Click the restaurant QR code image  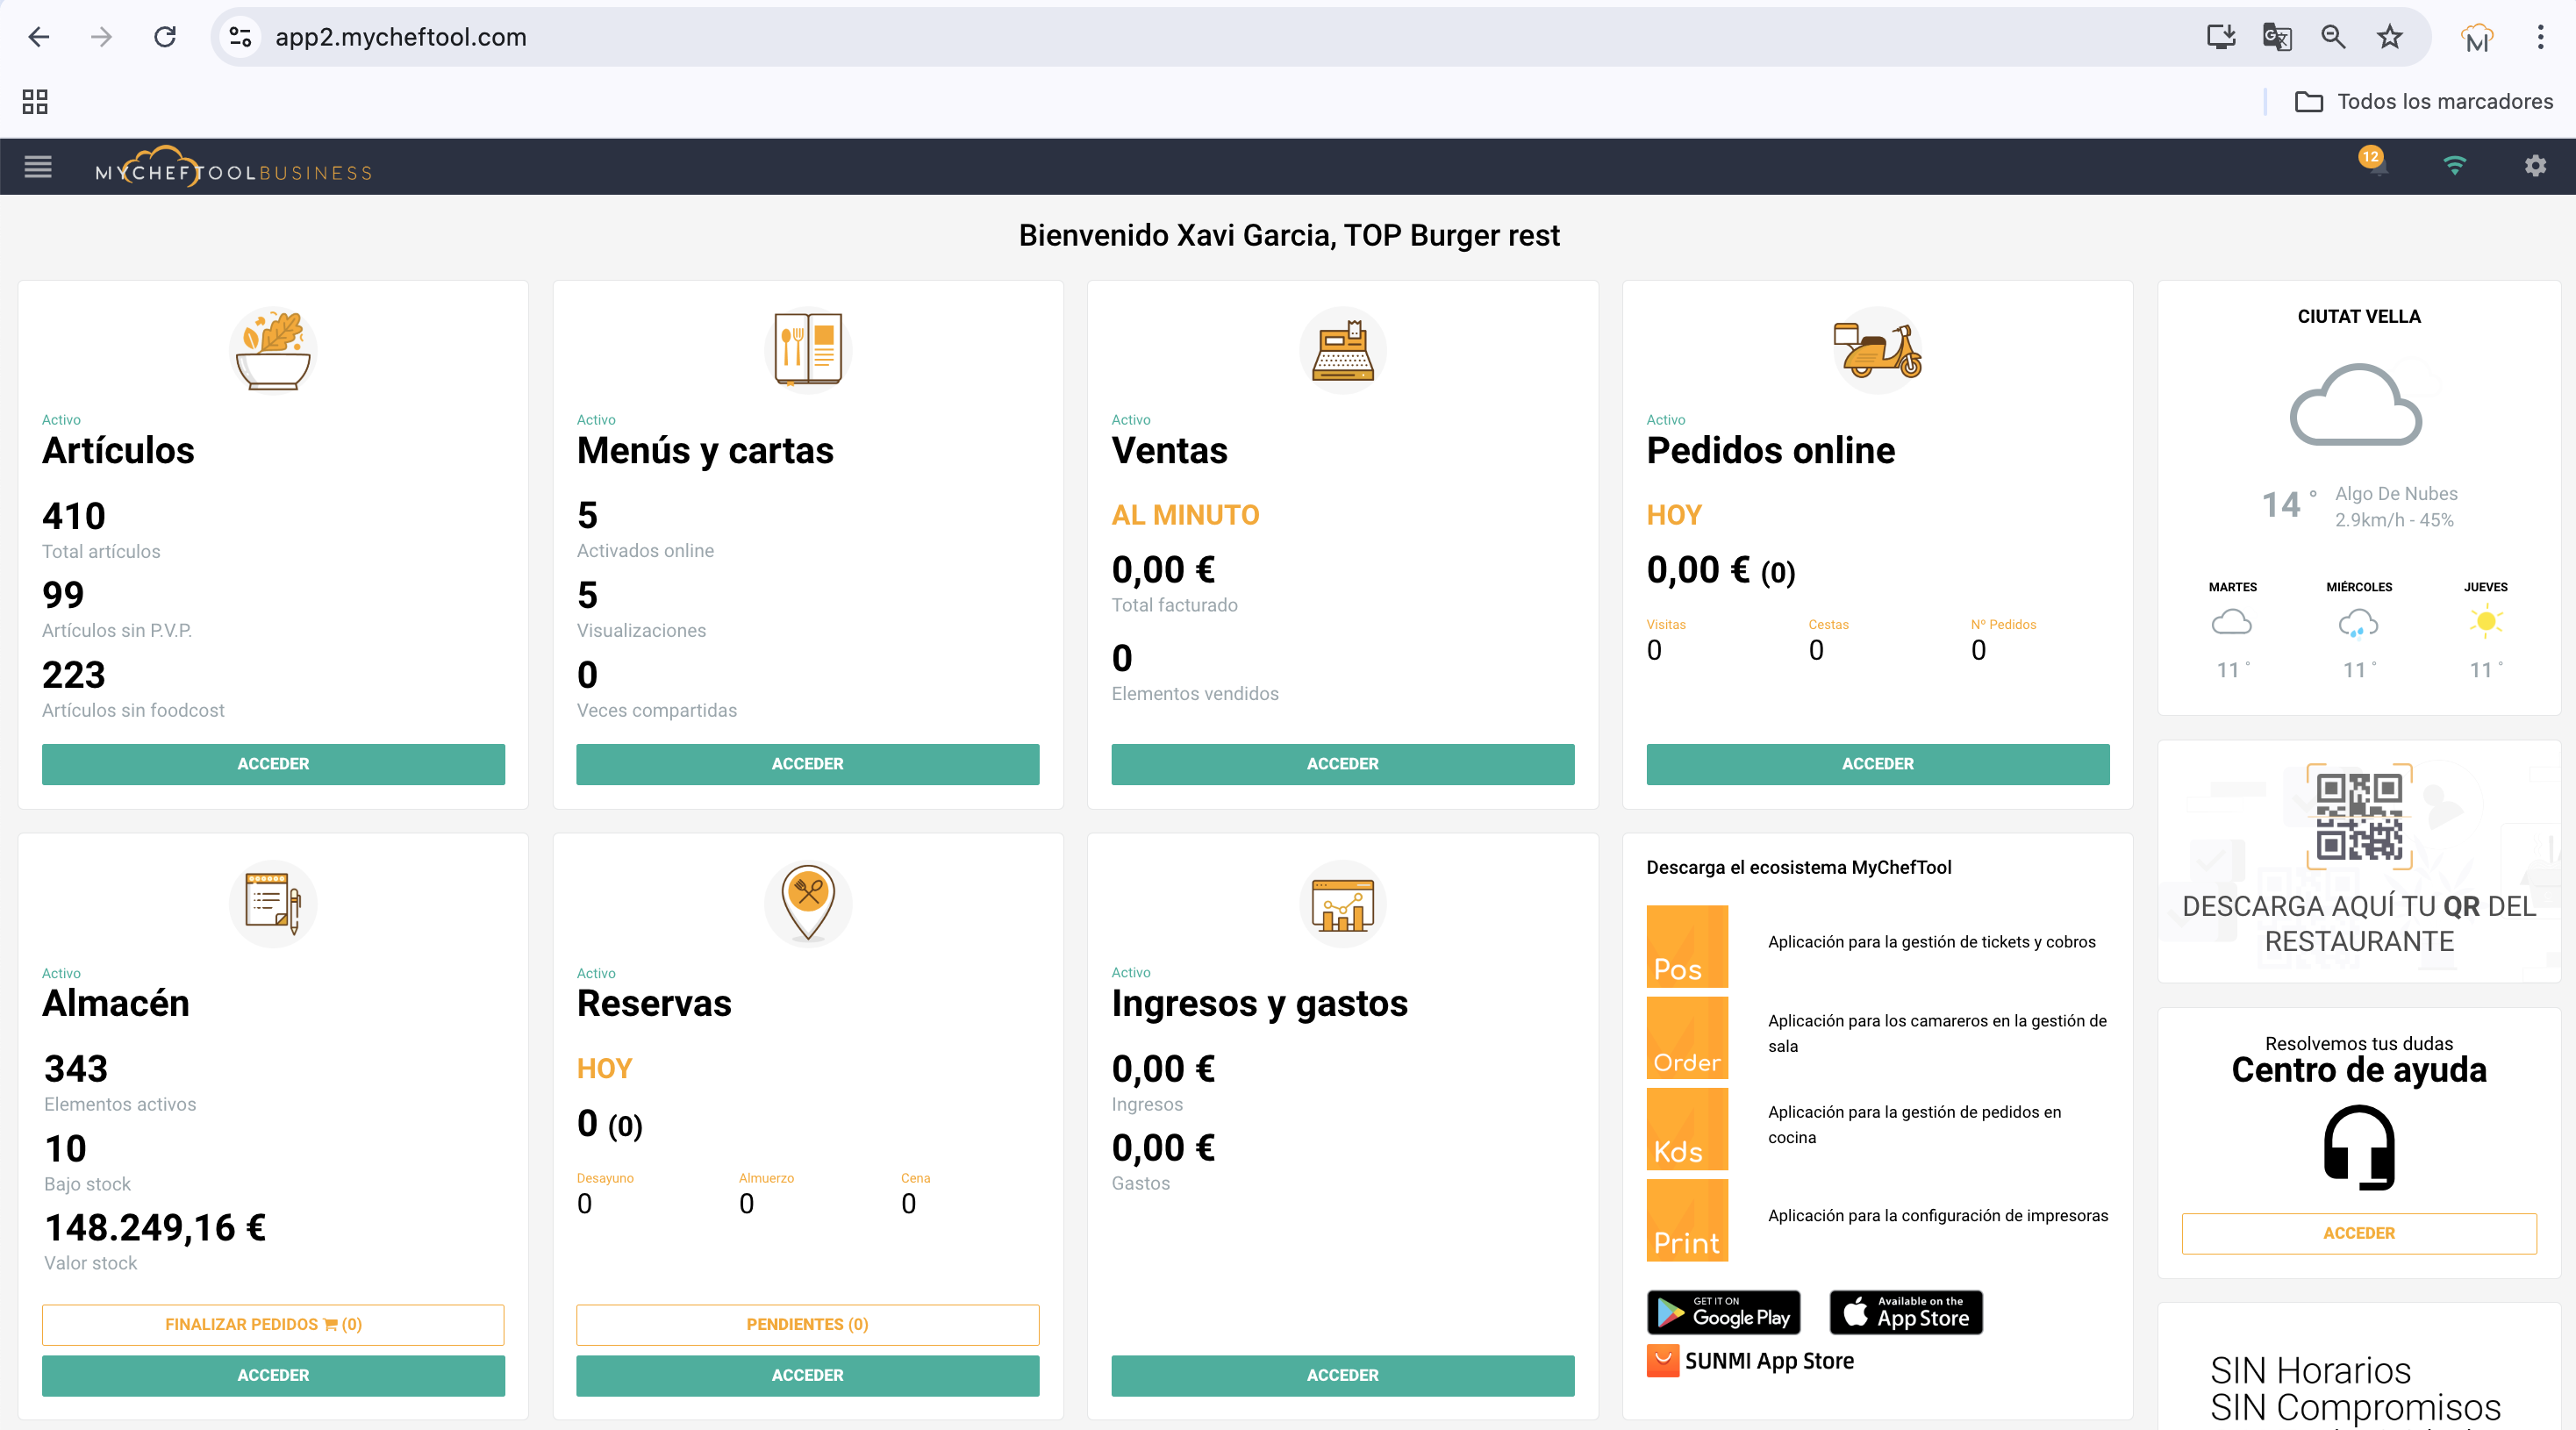(2359, 817)
